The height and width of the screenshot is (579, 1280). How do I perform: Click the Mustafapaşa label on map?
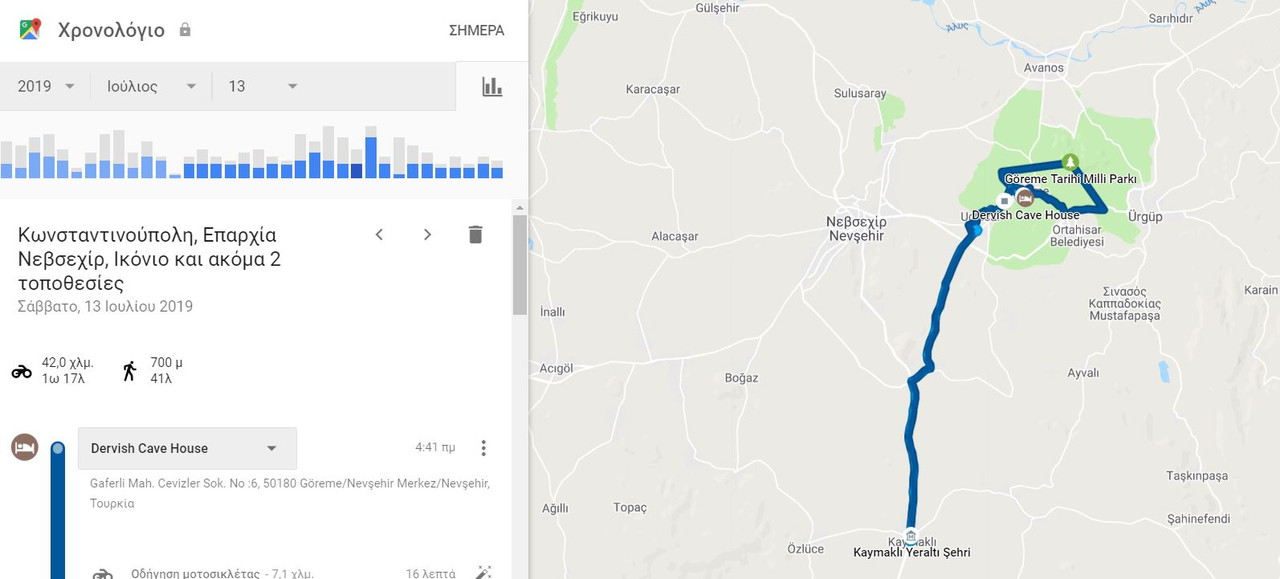point(1125,315)
